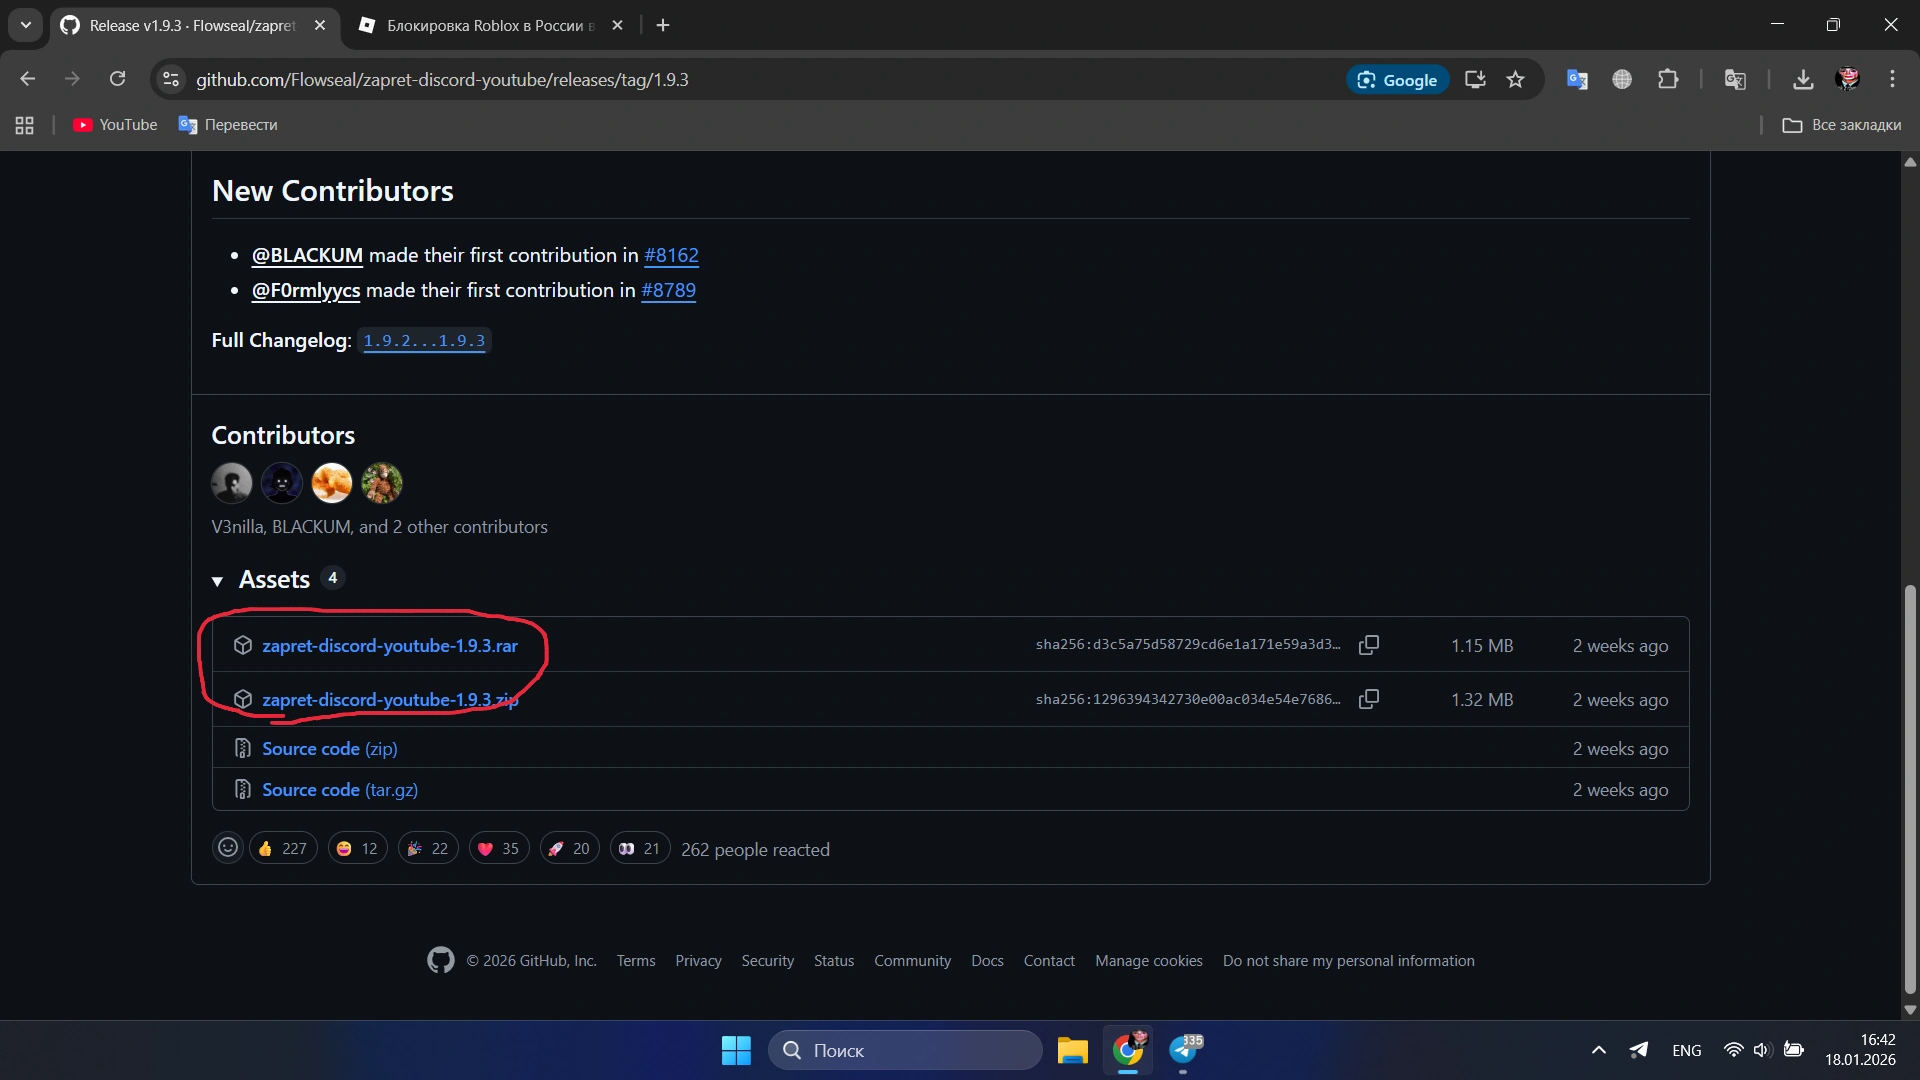The image size is (1920, 1080).
Task: Collapse the Assets section
Action: click(217, 580)
